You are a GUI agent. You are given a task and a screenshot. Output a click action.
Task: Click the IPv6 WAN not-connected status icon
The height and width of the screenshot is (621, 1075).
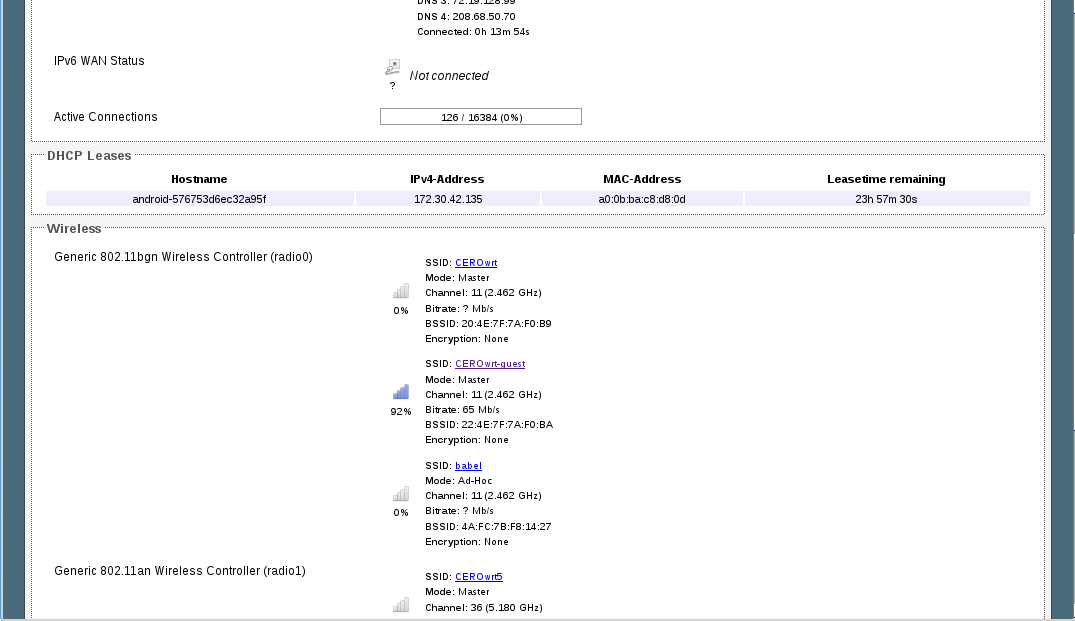(x=393, y=68)
